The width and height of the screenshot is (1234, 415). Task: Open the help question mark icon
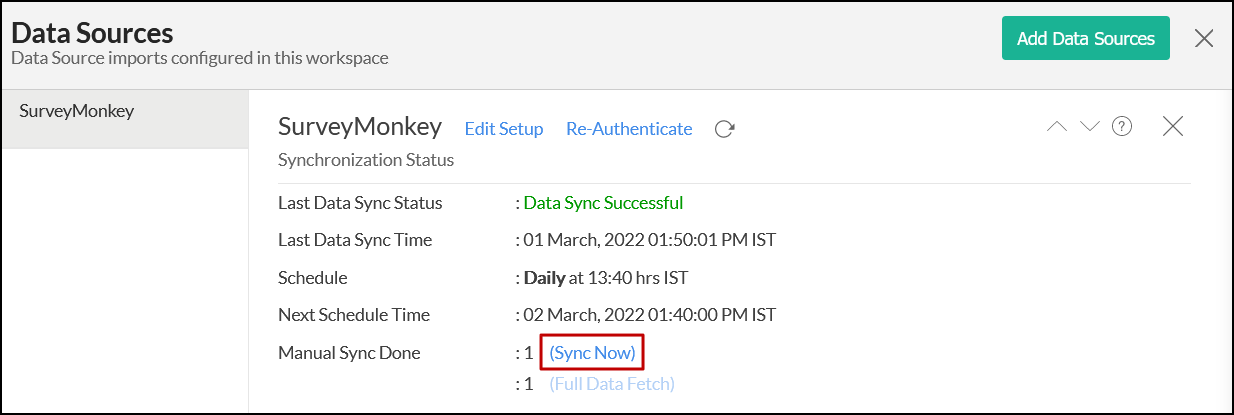(x=1122, y=126)
